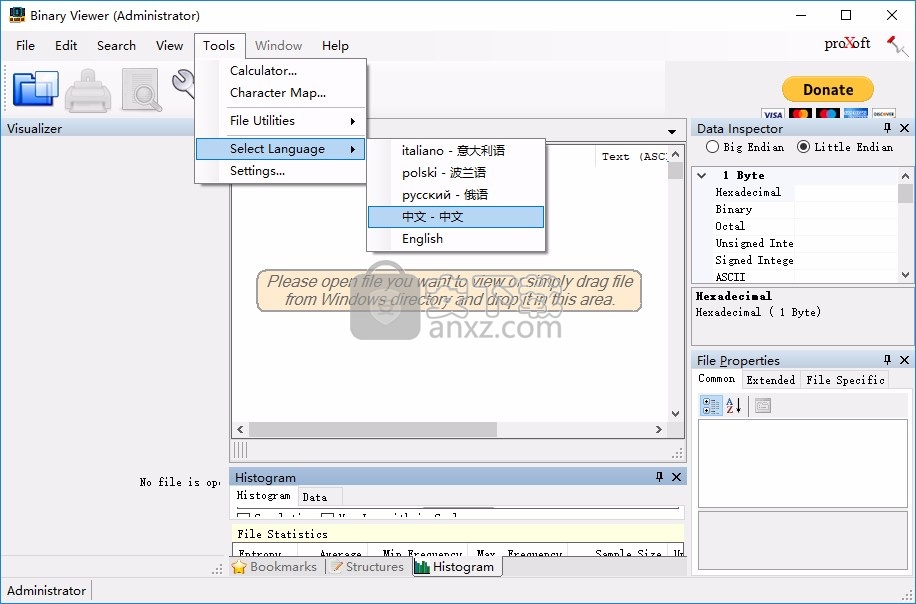Click the Binary Viewer app icon in title bar

tap(16, 15)
